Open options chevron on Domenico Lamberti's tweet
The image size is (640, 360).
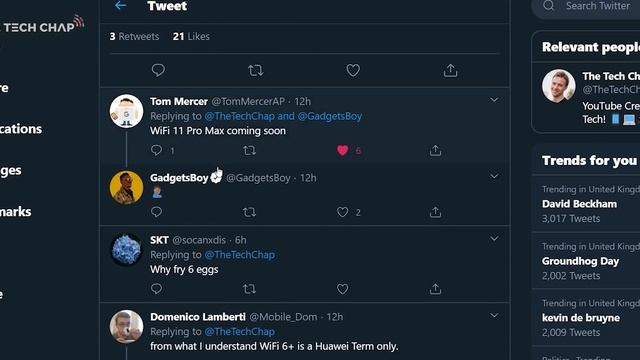(494, 316)
